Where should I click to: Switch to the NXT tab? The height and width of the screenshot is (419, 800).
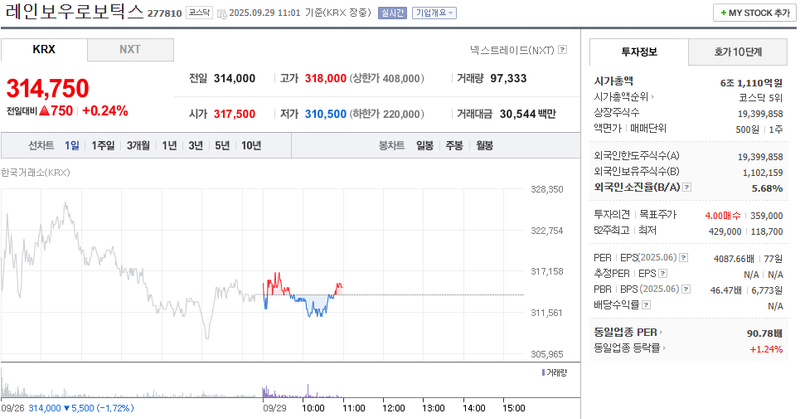point(130,50)
